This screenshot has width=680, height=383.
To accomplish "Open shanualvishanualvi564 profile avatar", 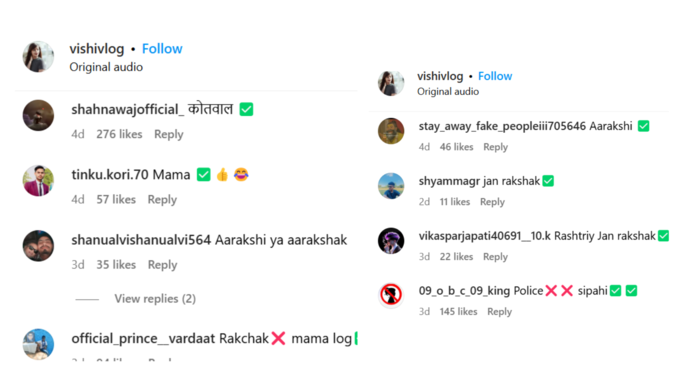I will [x=39, y=246].
